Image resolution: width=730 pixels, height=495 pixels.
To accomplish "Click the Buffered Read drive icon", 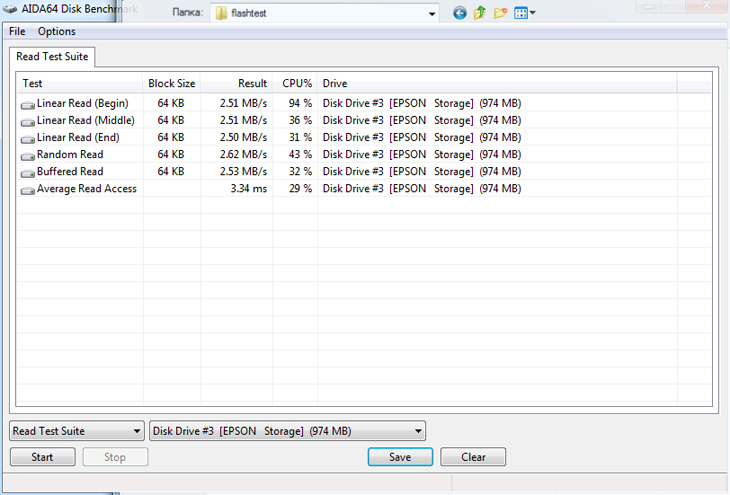I will pyautogui.click(x=28, y=172).
